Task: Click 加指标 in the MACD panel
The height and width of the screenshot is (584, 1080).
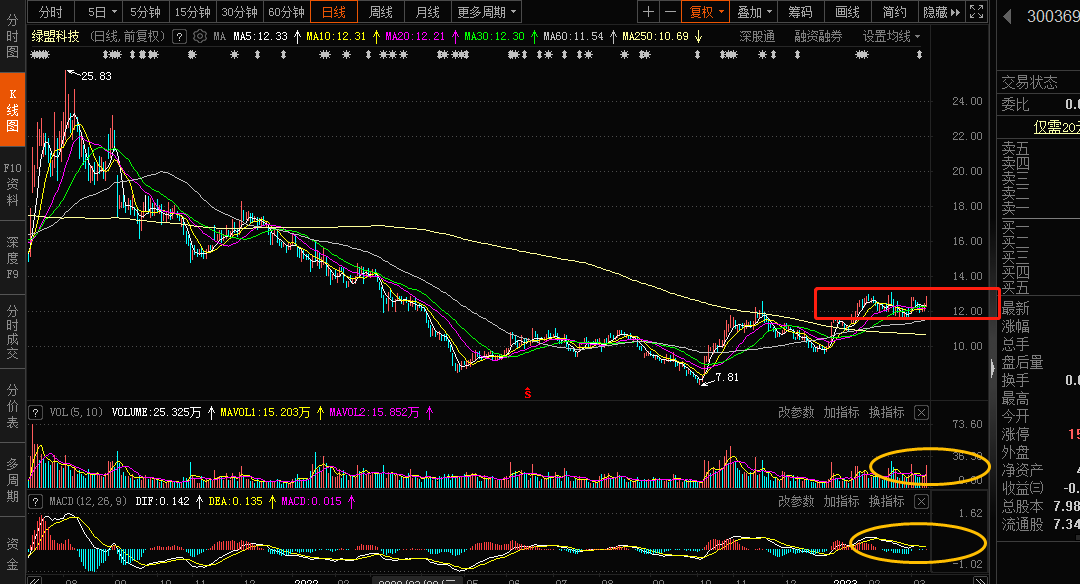Action: 841,501
